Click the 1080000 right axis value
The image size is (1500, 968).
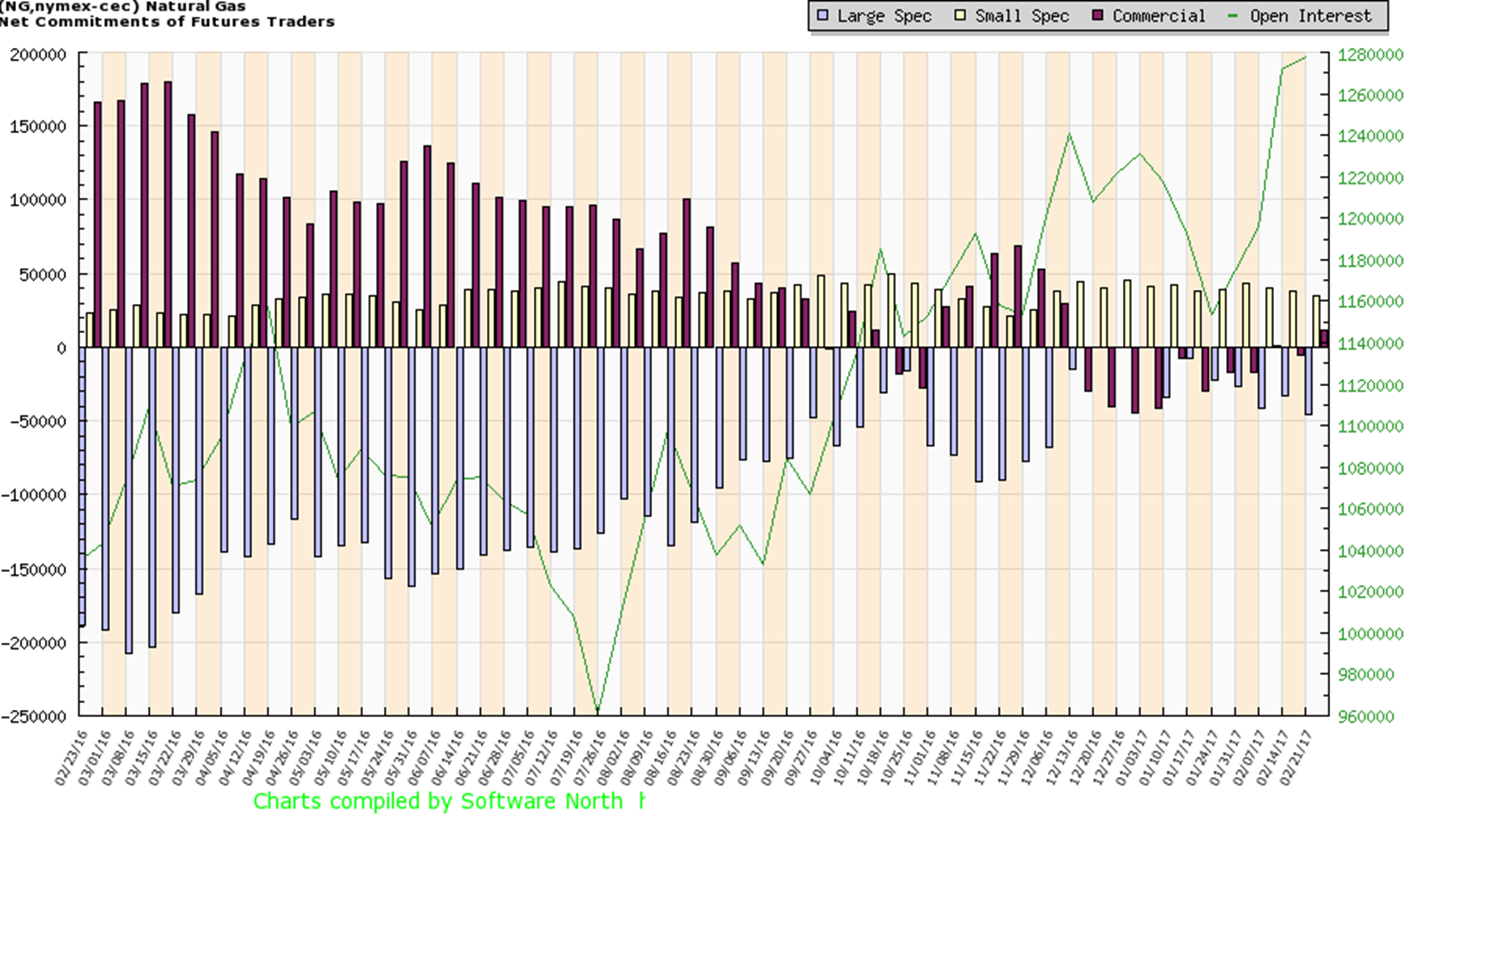(1370, 469)
